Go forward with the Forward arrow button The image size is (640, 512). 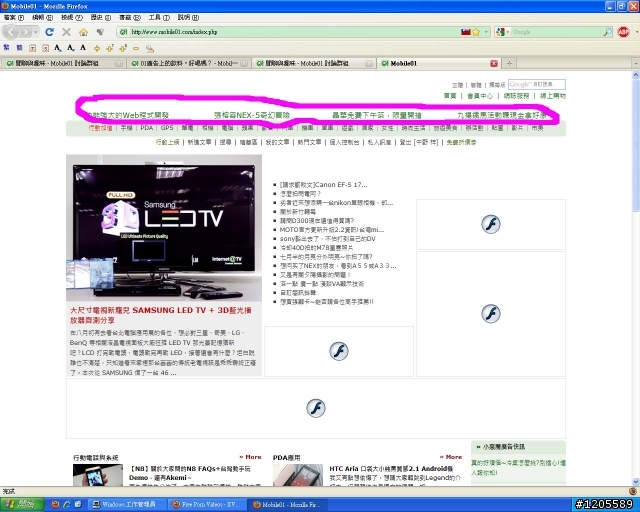pyautogui.click(x=25, y=31)
